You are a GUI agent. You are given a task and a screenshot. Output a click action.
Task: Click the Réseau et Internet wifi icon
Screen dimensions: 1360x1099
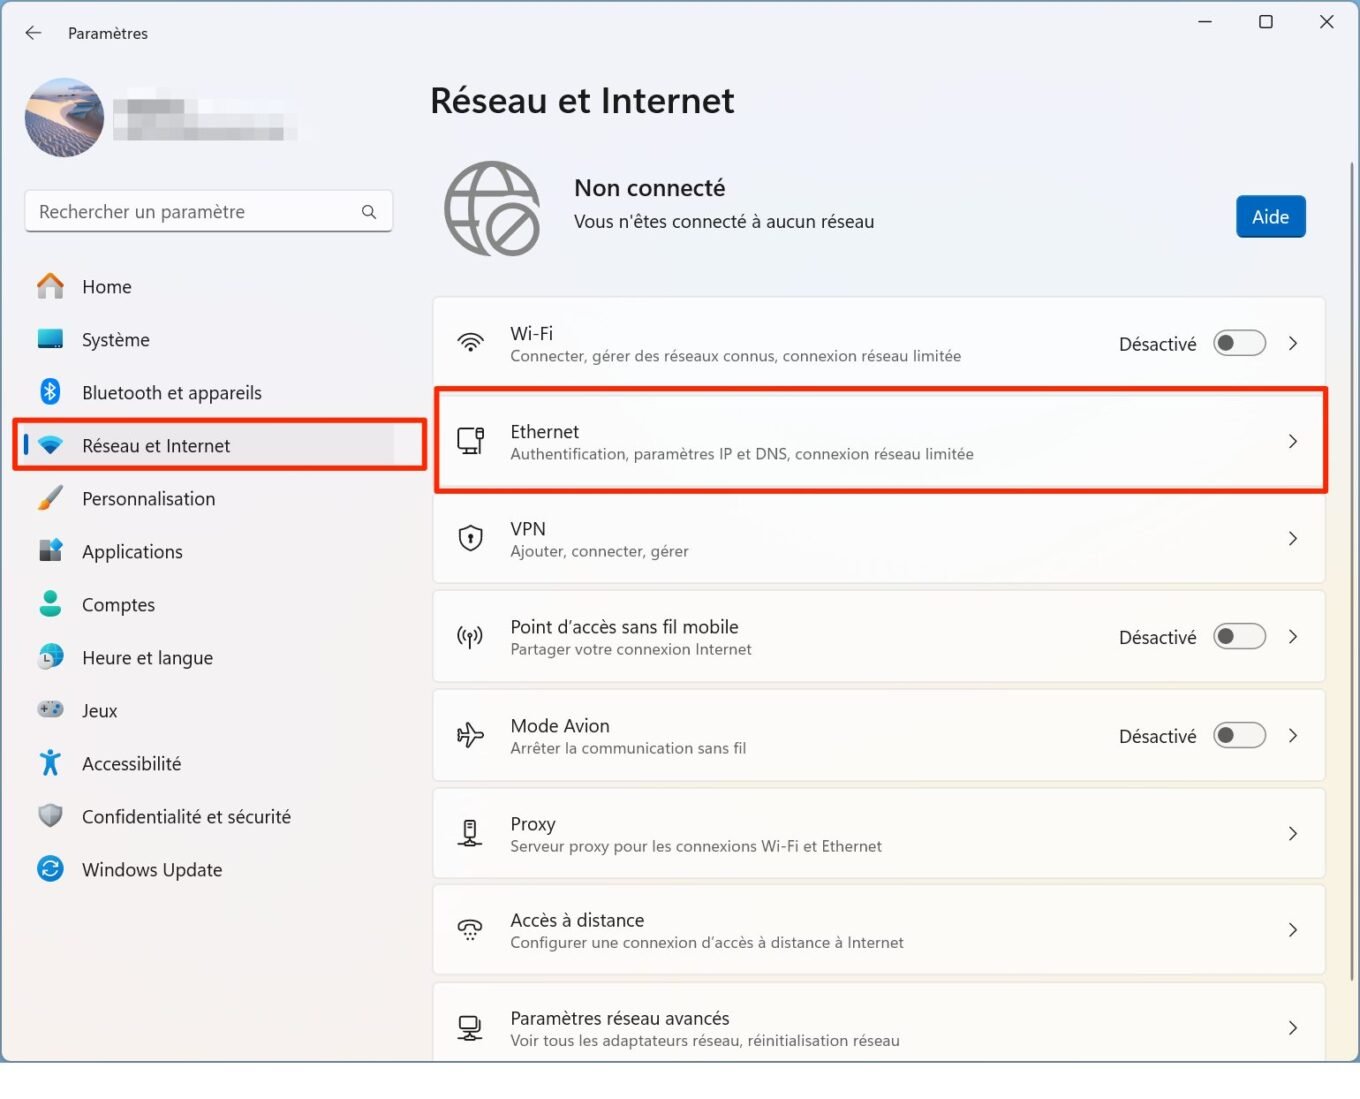(50, 445)
